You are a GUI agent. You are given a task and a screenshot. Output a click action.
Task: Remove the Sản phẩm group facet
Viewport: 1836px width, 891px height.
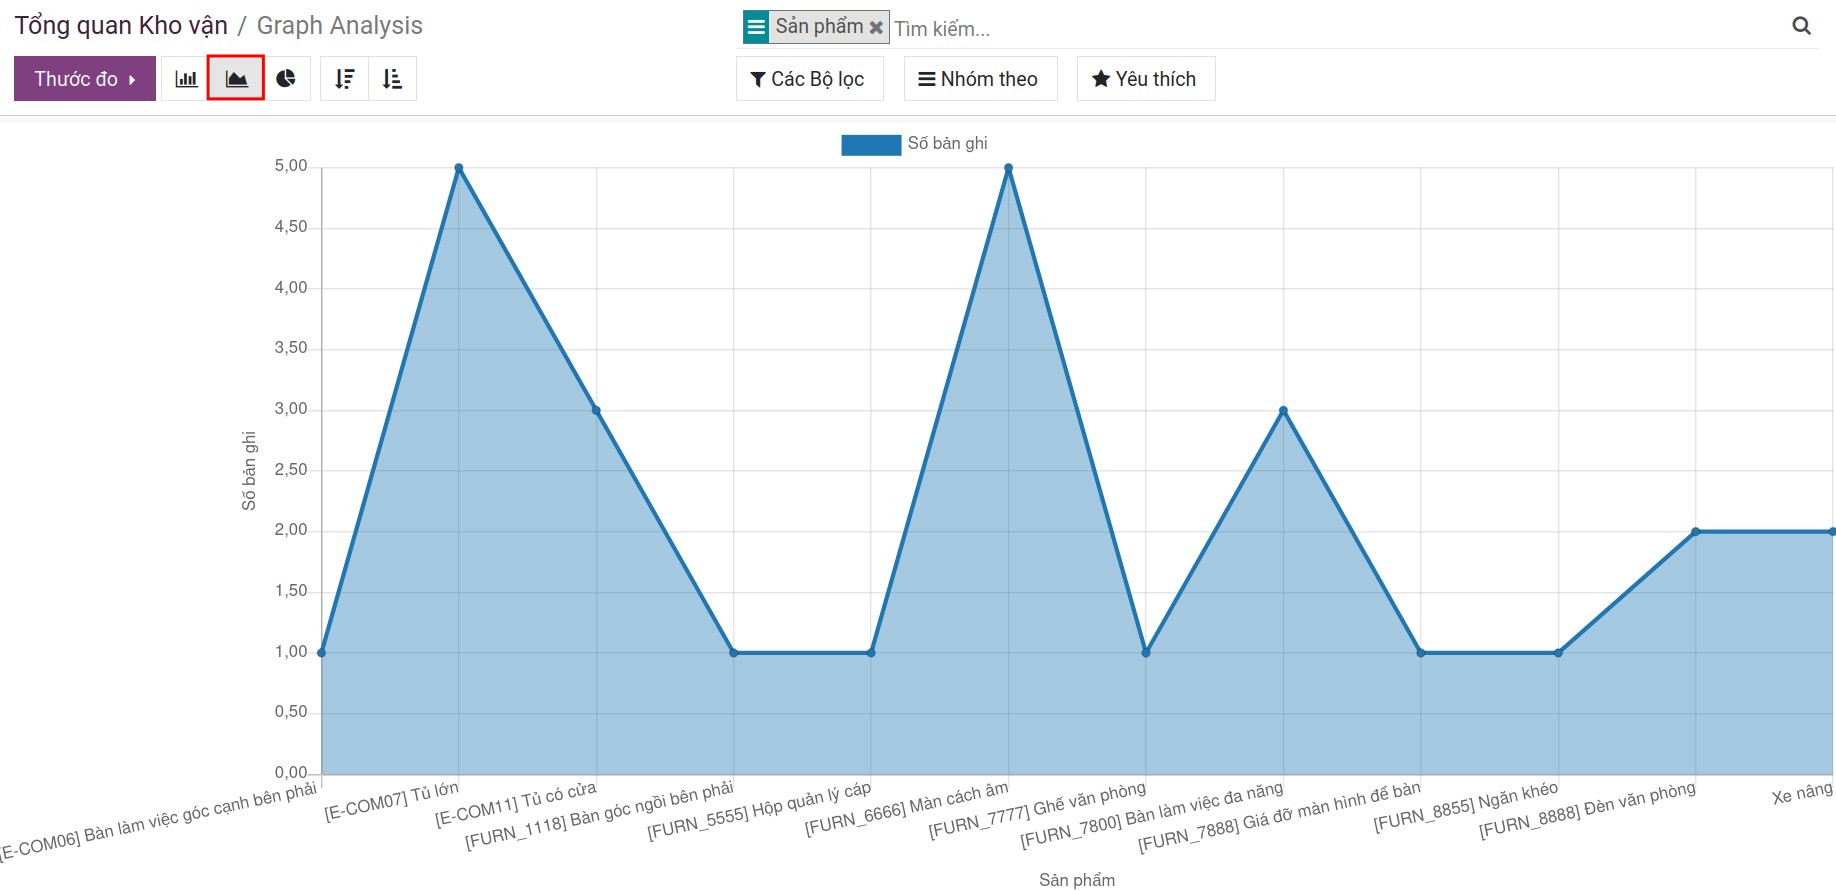(876, 28)
